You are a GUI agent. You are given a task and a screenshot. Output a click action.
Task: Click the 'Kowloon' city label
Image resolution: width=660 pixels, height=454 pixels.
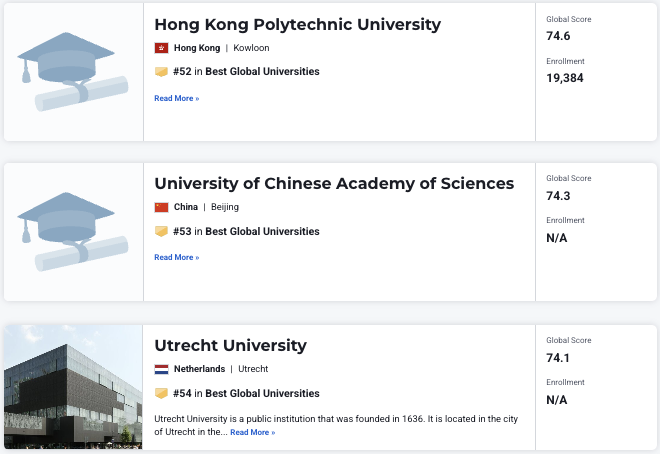point(251,48)
